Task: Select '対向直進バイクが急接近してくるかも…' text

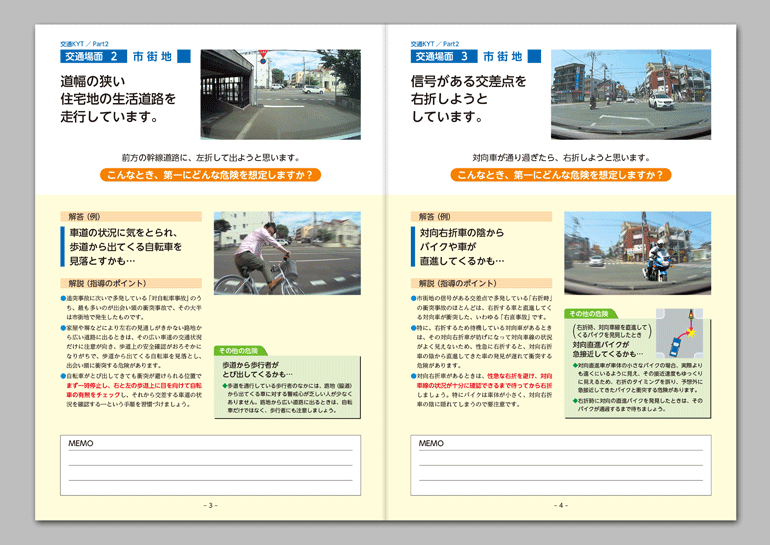Action: point(607,349)
